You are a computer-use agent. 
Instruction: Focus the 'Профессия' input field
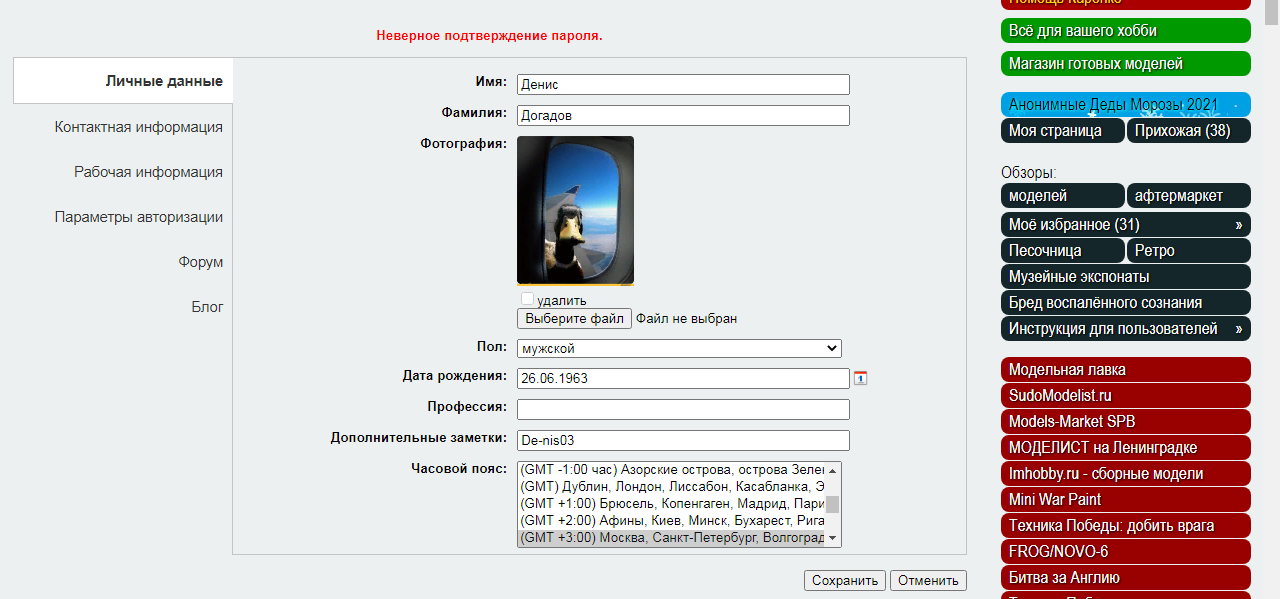(683, 409)
